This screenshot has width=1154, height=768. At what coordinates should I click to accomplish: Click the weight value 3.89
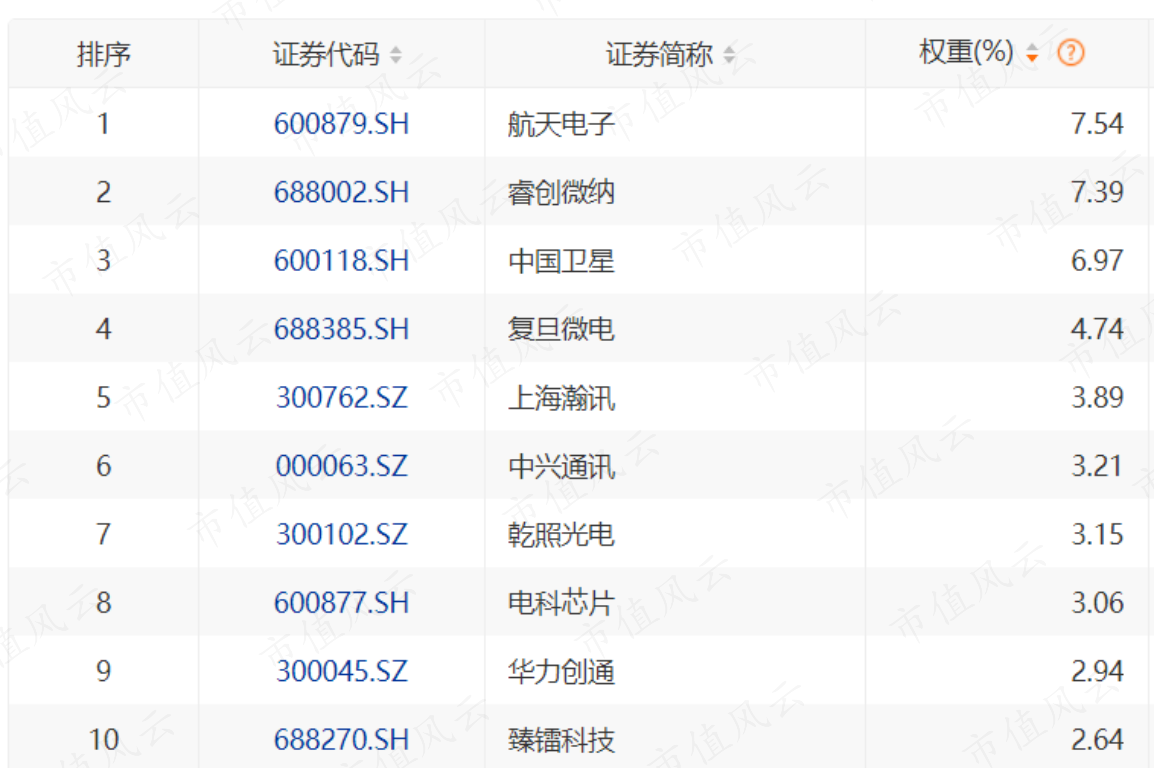1097,397
